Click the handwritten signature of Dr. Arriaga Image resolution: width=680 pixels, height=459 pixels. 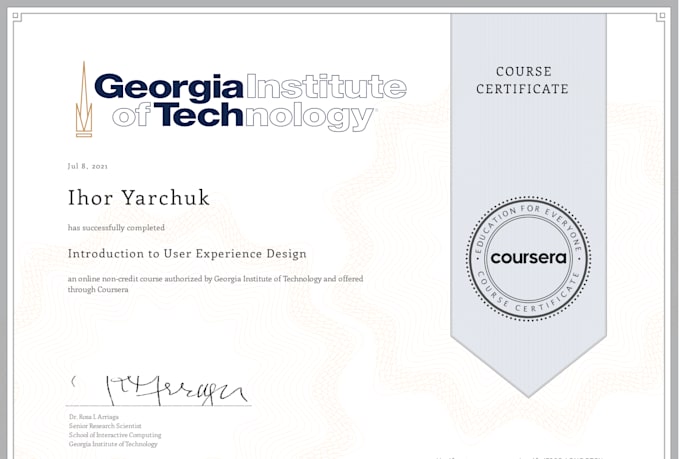coord(159,390)
